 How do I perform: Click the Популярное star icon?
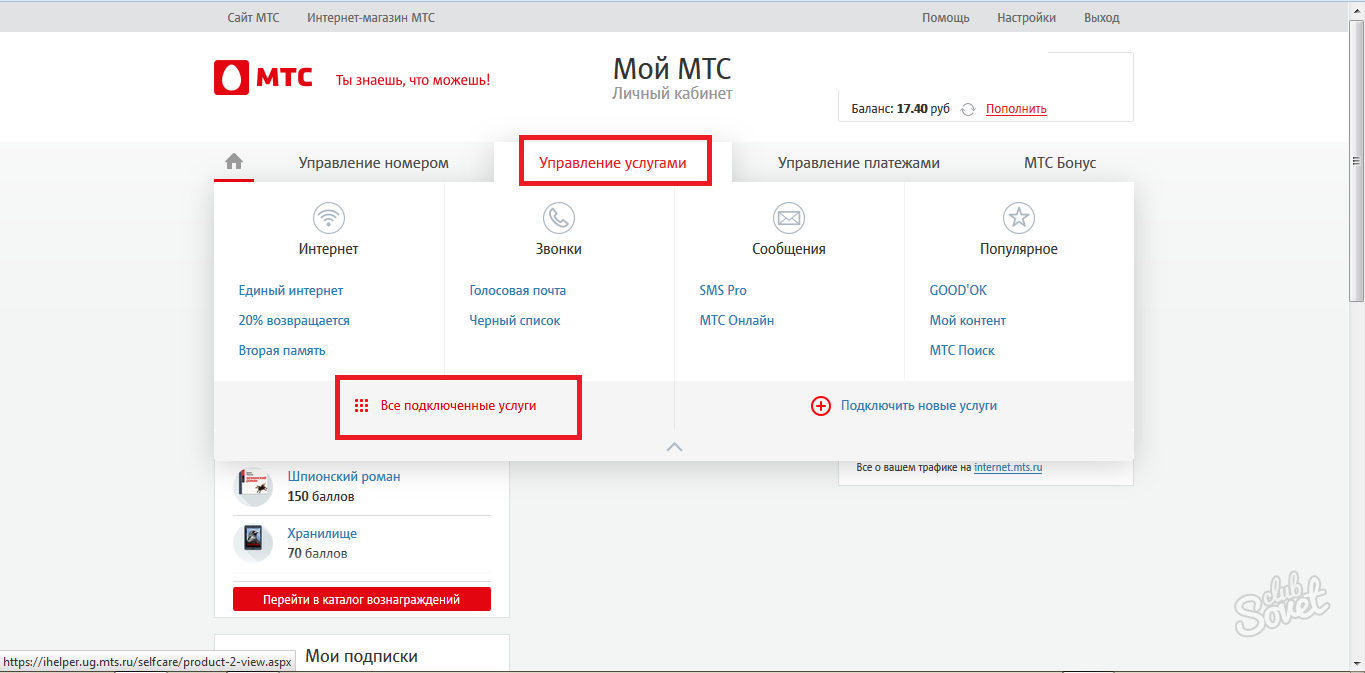1018,217
